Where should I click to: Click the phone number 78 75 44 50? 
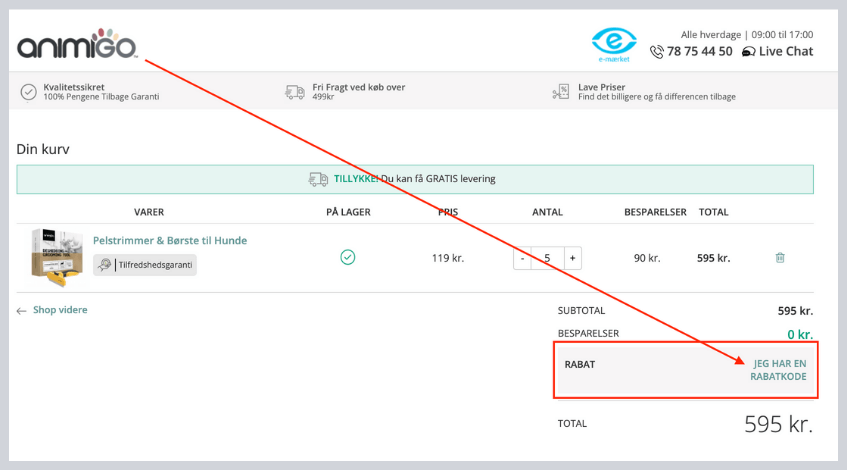(x=700, y=52)
